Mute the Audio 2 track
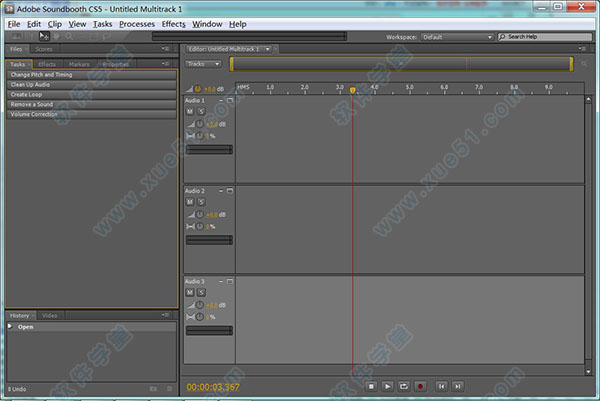The image size is (600, 401). 190,202
